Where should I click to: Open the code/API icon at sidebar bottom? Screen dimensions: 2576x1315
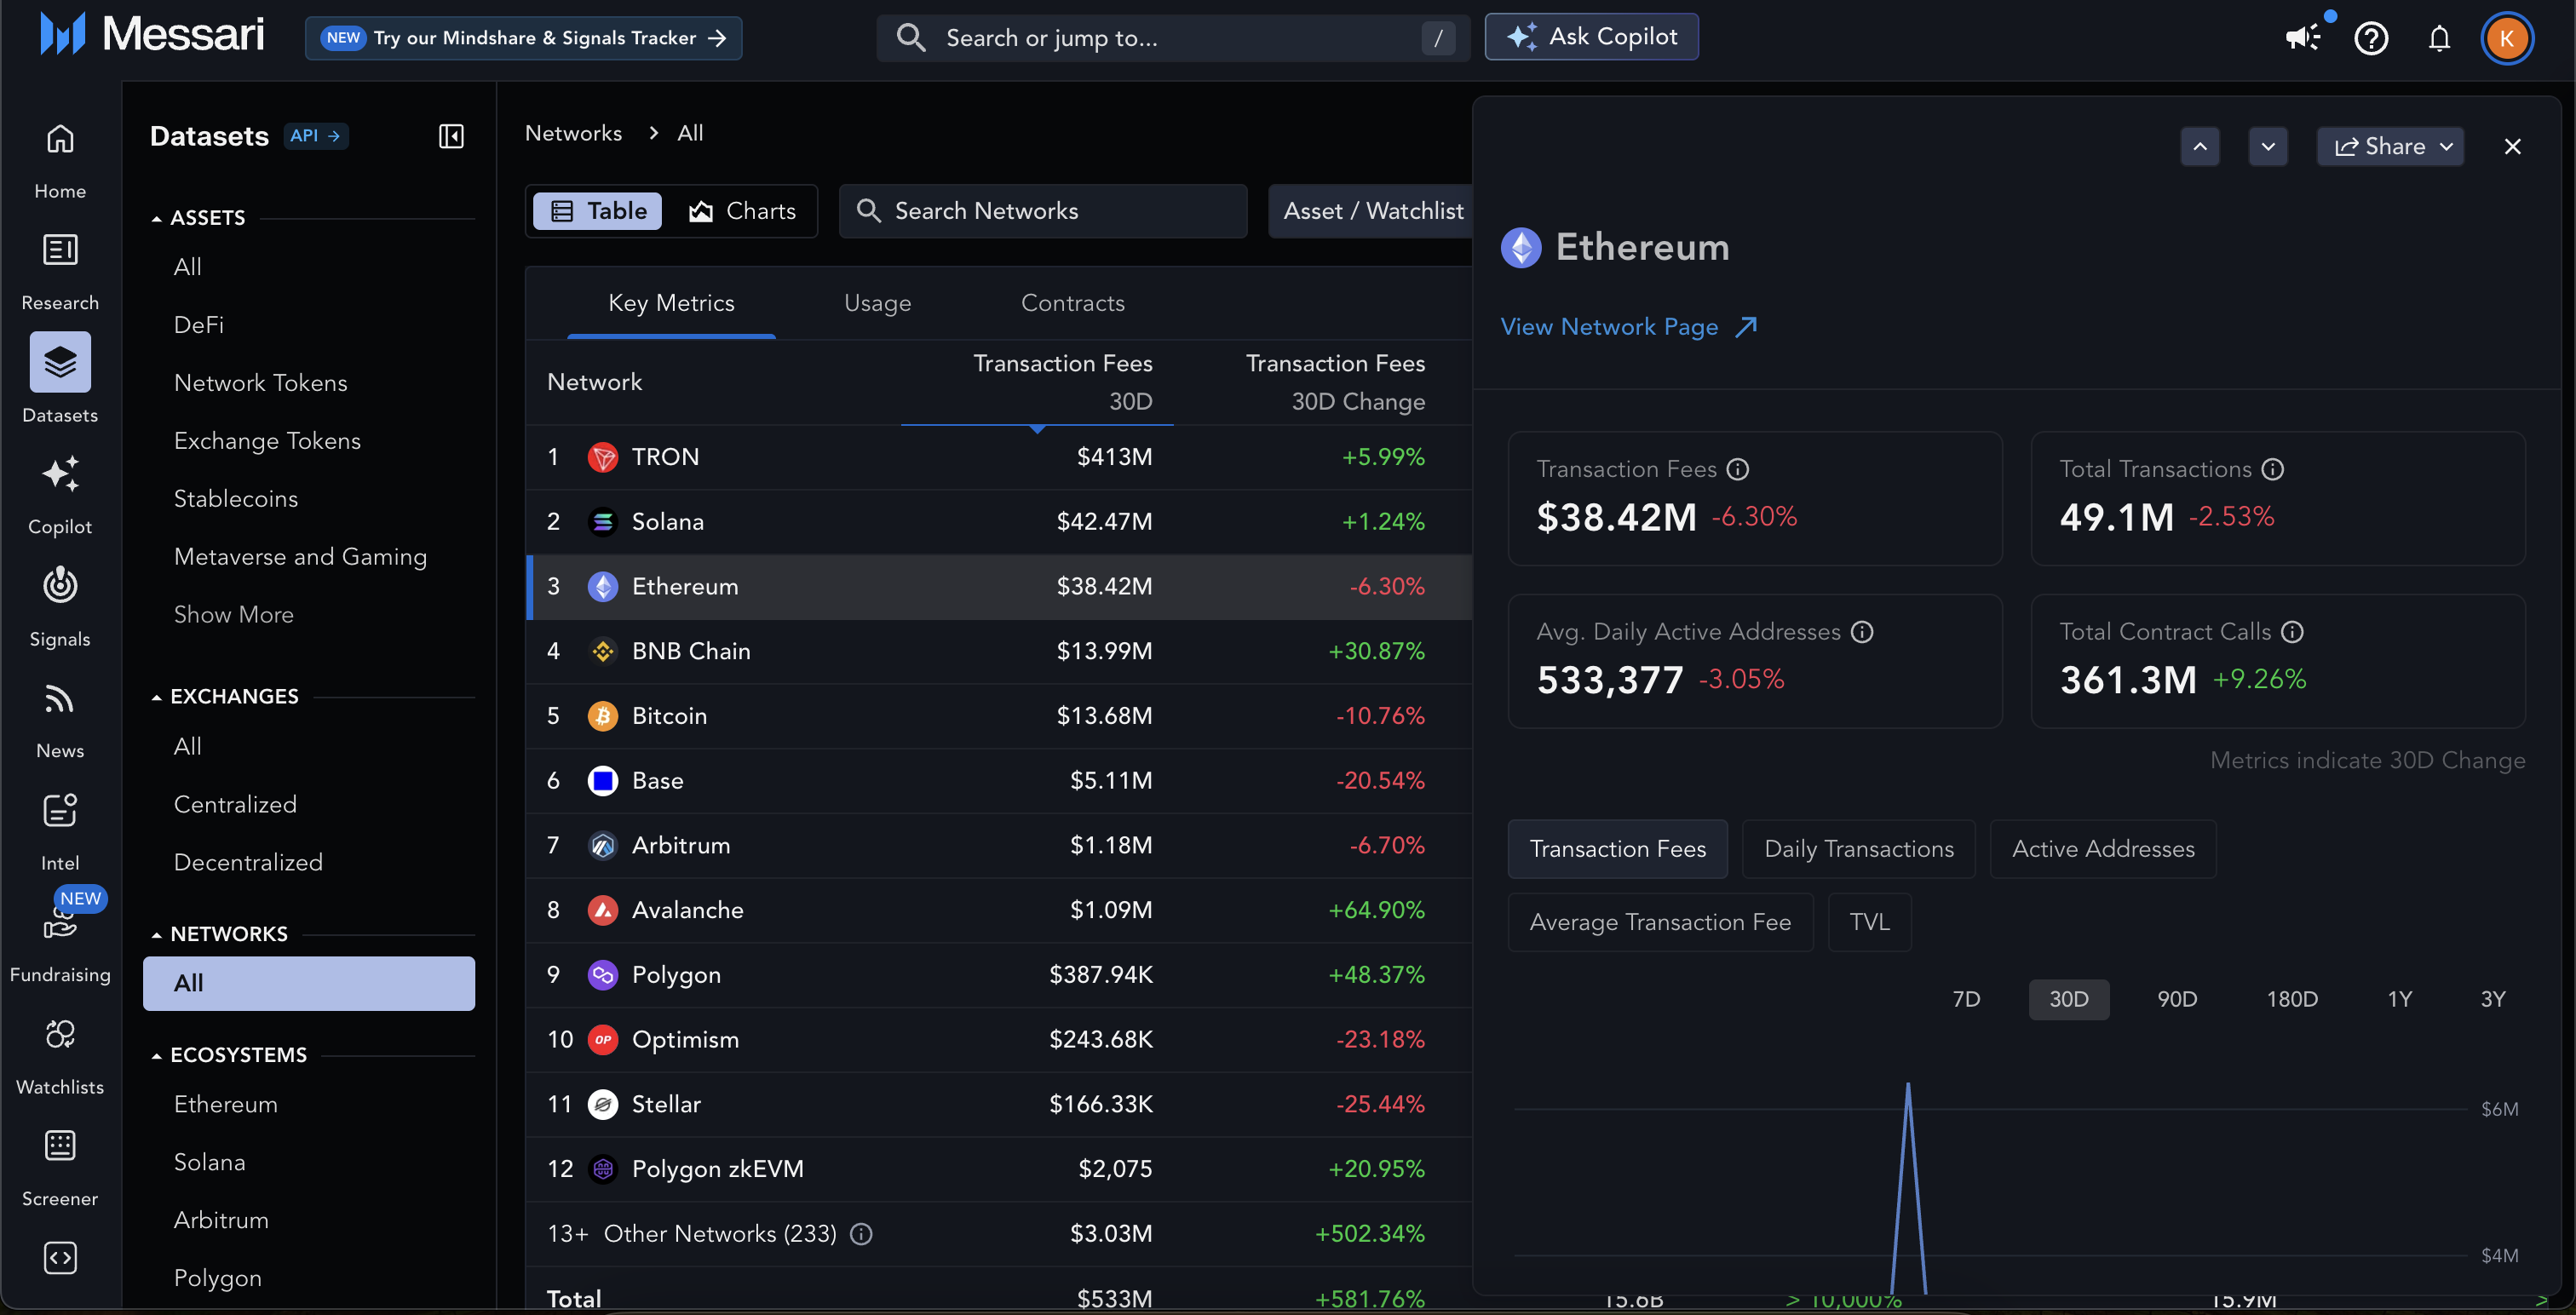[x=60, y=1258]
